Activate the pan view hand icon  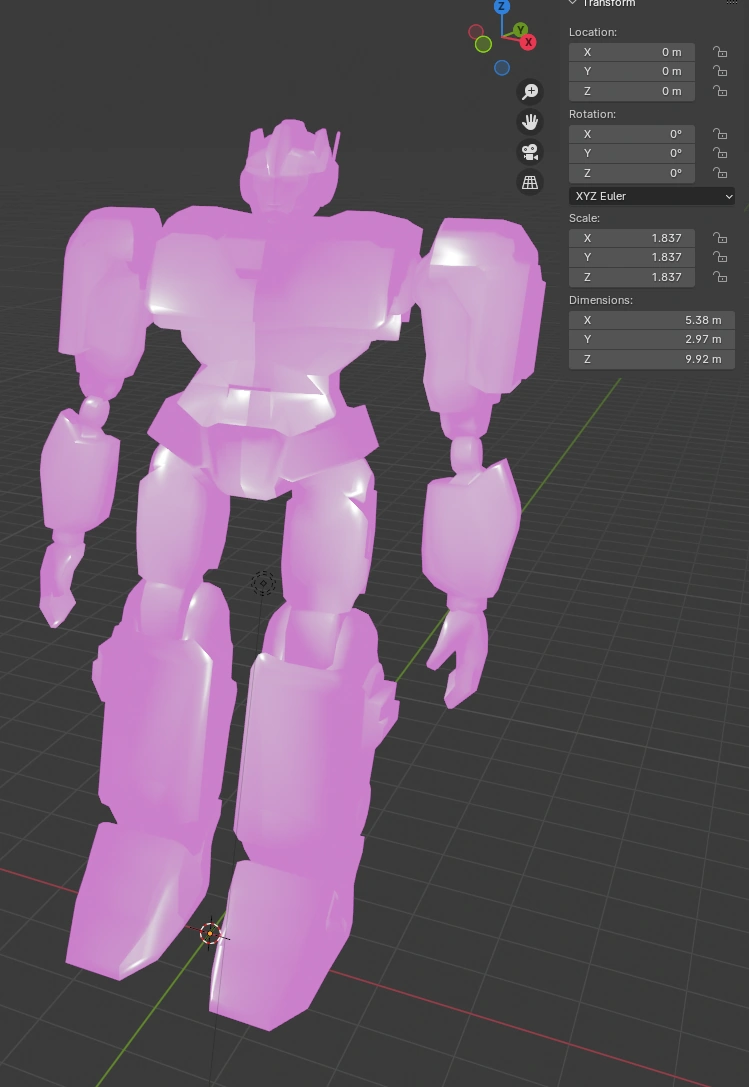coord(530,122)
